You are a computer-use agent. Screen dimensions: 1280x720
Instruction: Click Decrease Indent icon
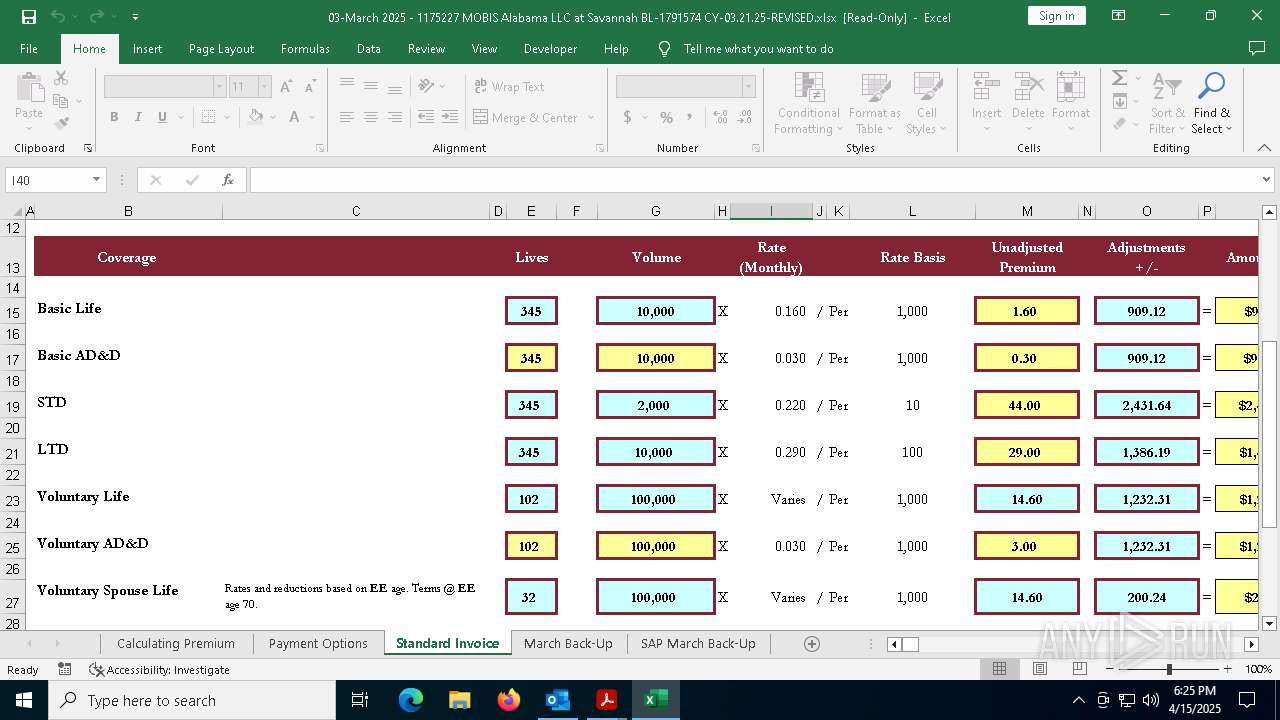tap(426, 117)
